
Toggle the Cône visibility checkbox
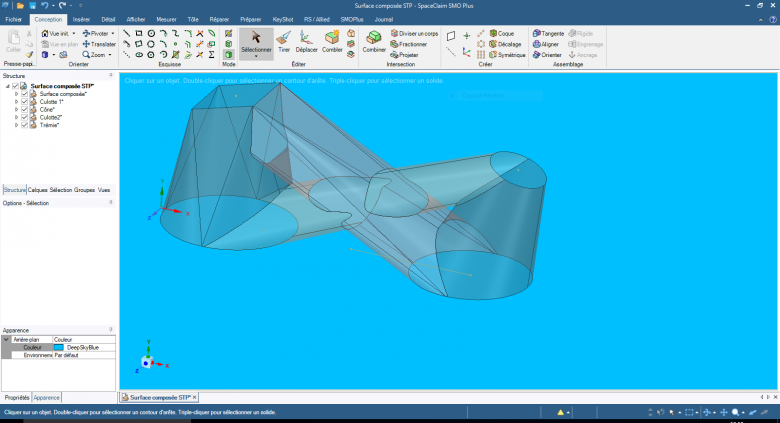tap(24, 109)
